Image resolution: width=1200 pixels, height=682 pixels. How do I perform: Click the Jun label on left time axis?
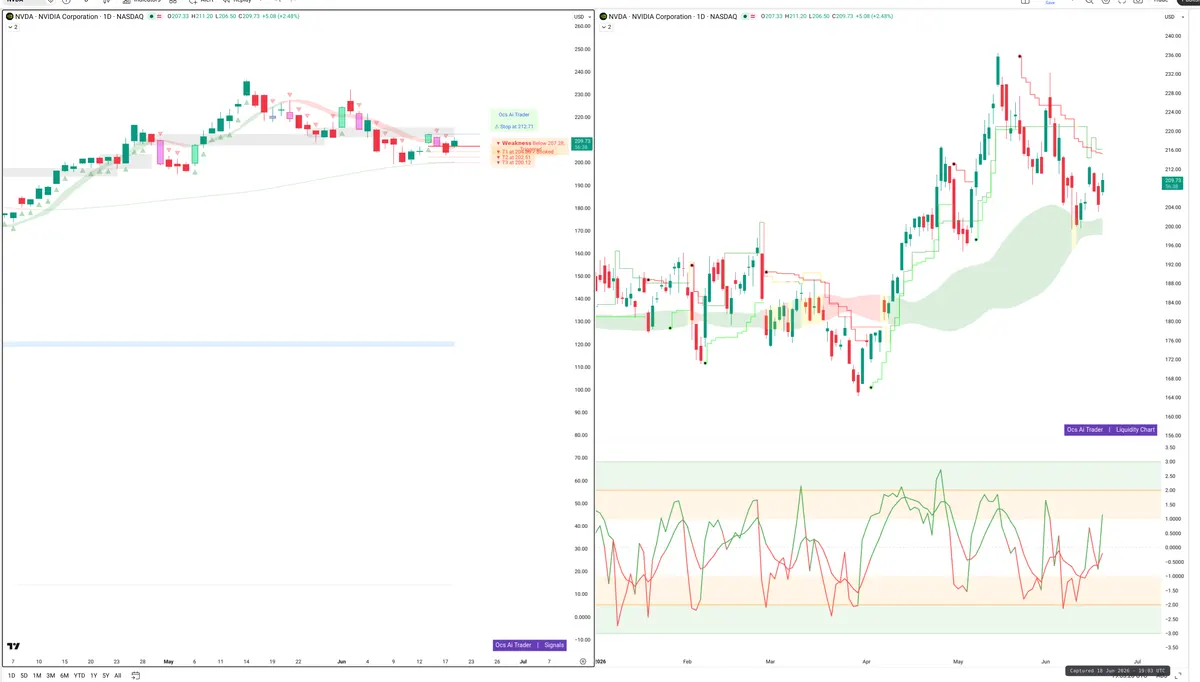click(341, 661)
